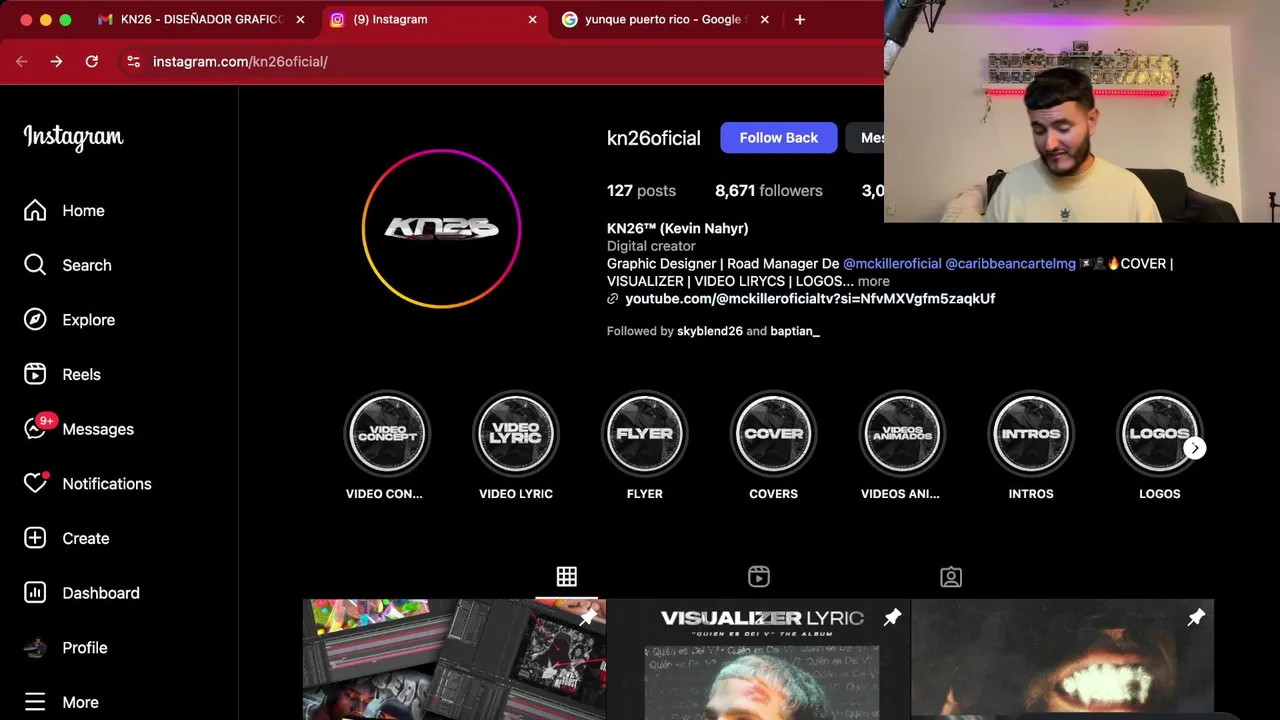Image resolution: width=1280 pixels, height=720 pixels.
Task: Go forward in browser history
Action: 57,61
